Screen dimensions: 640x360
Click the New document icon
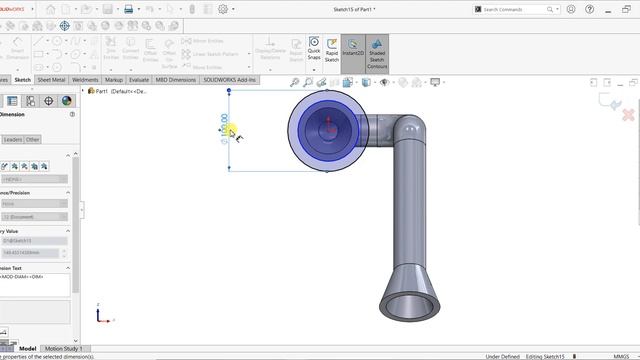65,9
